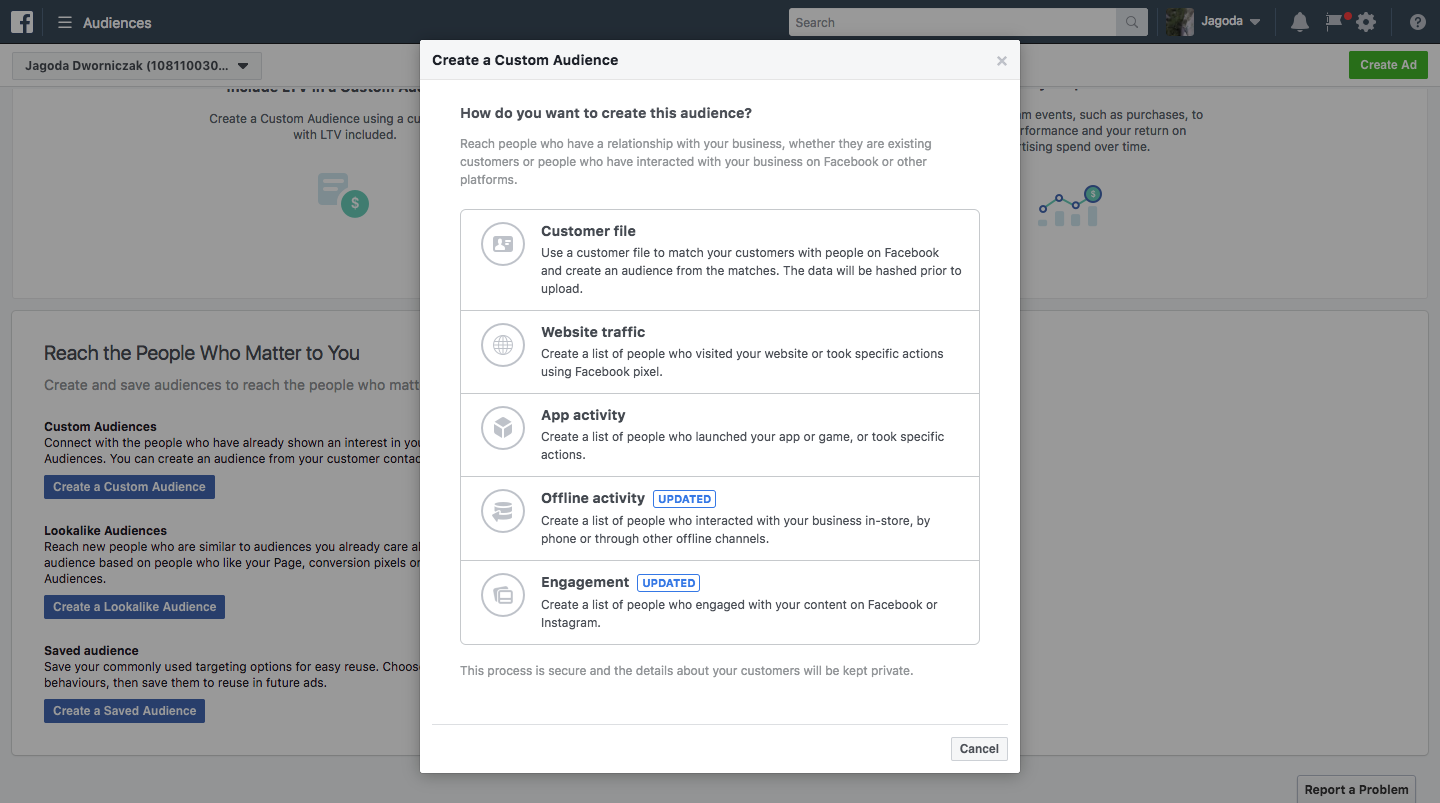Click the green Create Ad button

pos(1387,65)
